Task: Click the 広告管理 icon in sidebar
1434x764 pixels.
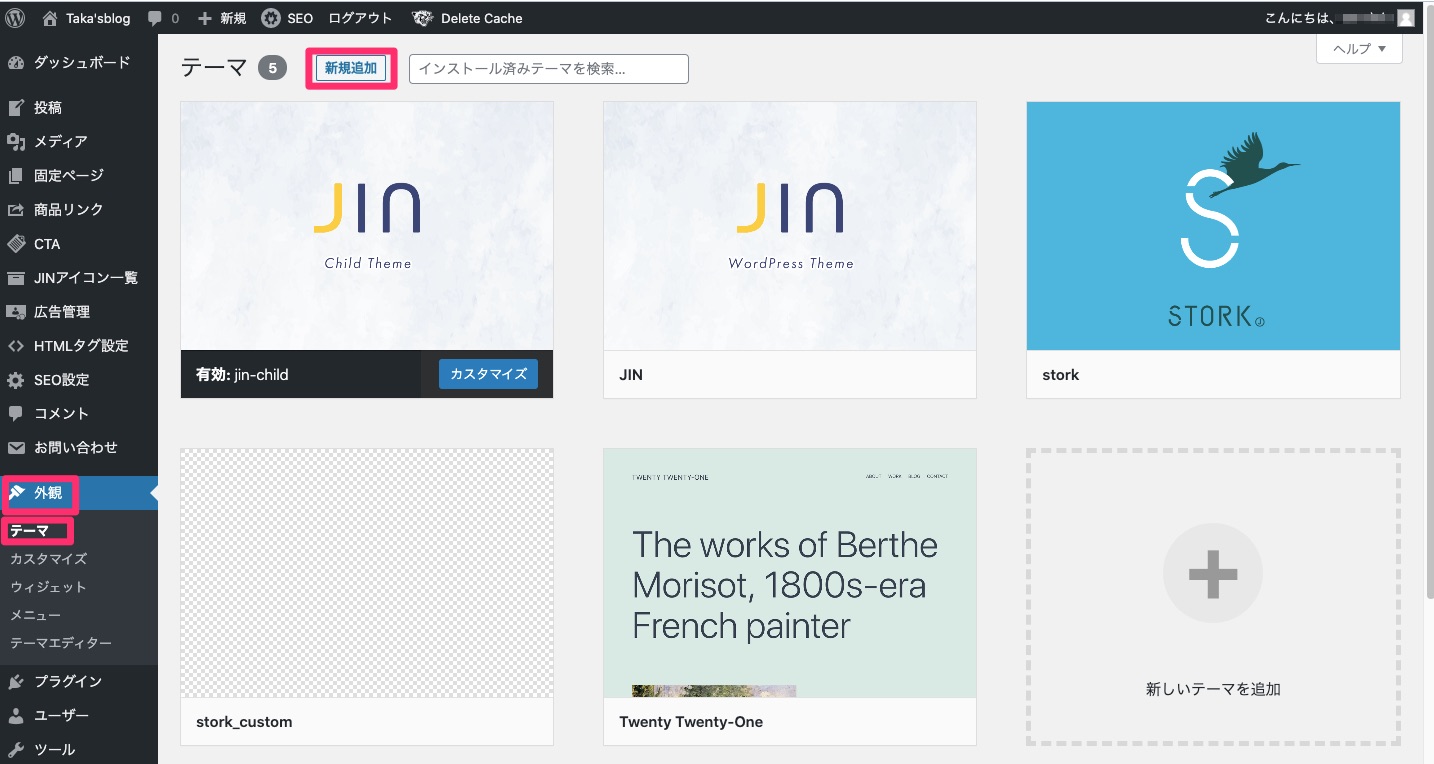Action: pos(15,311)
